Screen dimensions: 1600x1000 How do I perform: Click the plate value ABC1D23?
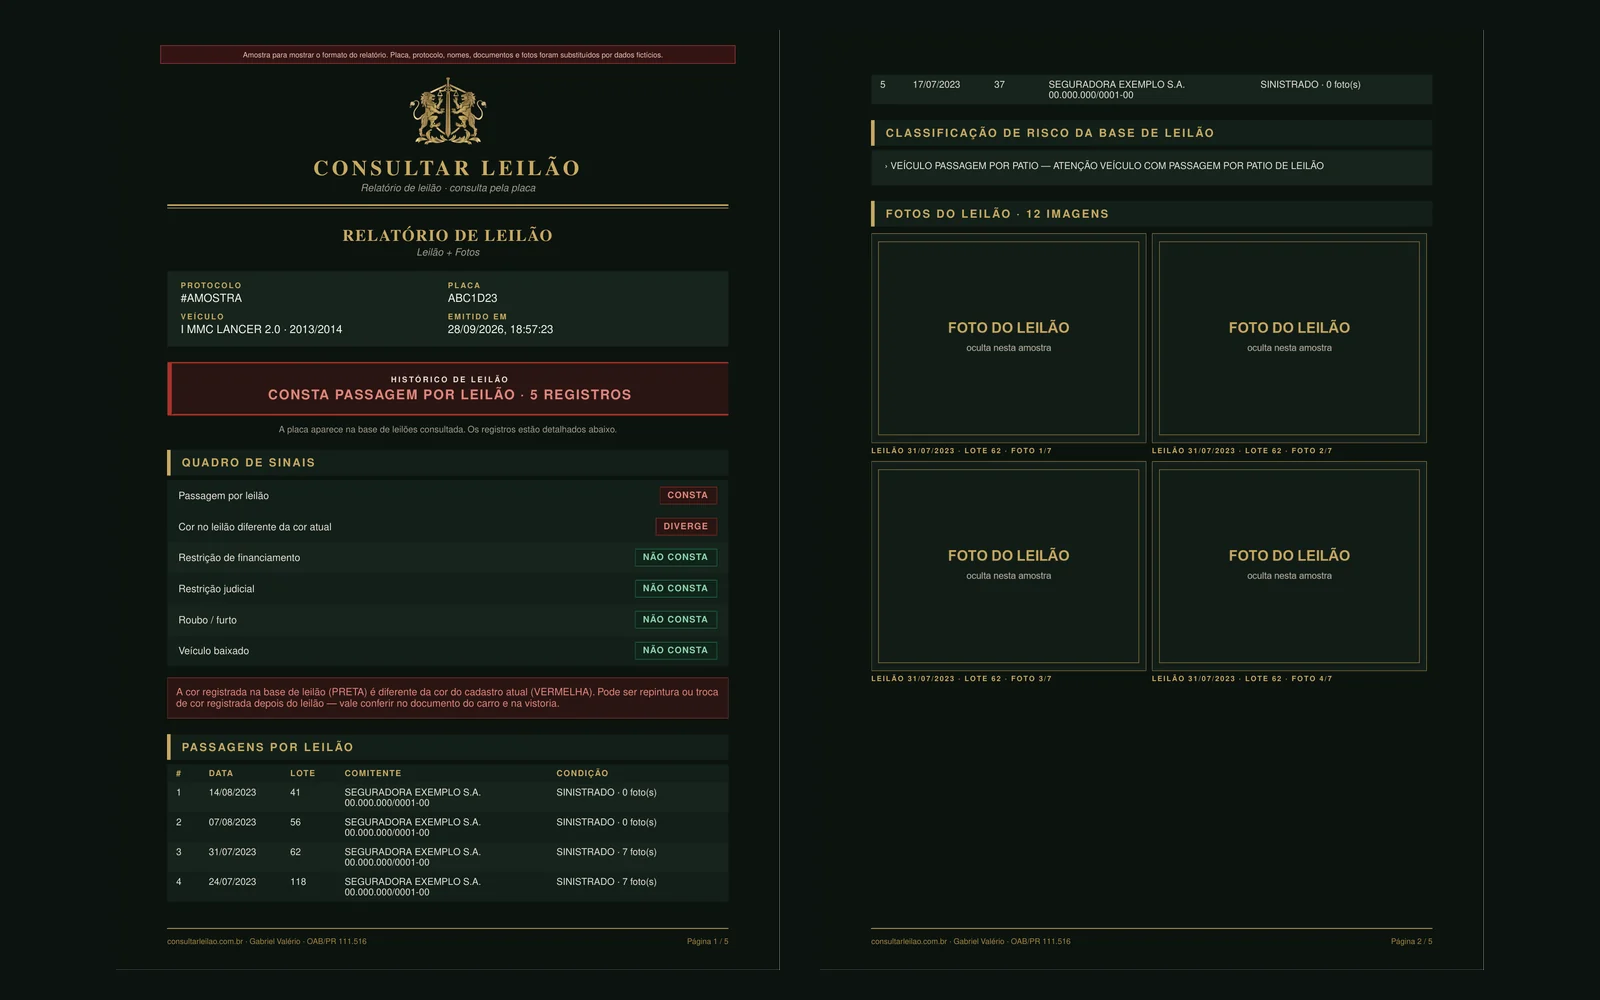[472, 298]
